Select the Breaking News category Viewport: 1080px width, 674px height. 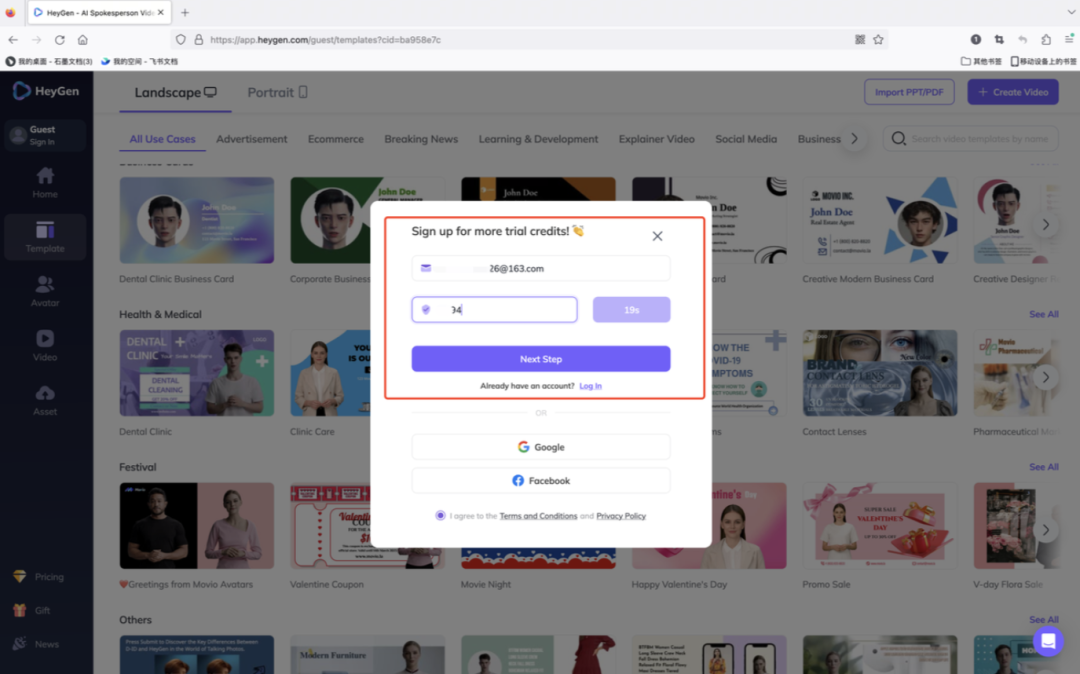click(x=421, y=139)
